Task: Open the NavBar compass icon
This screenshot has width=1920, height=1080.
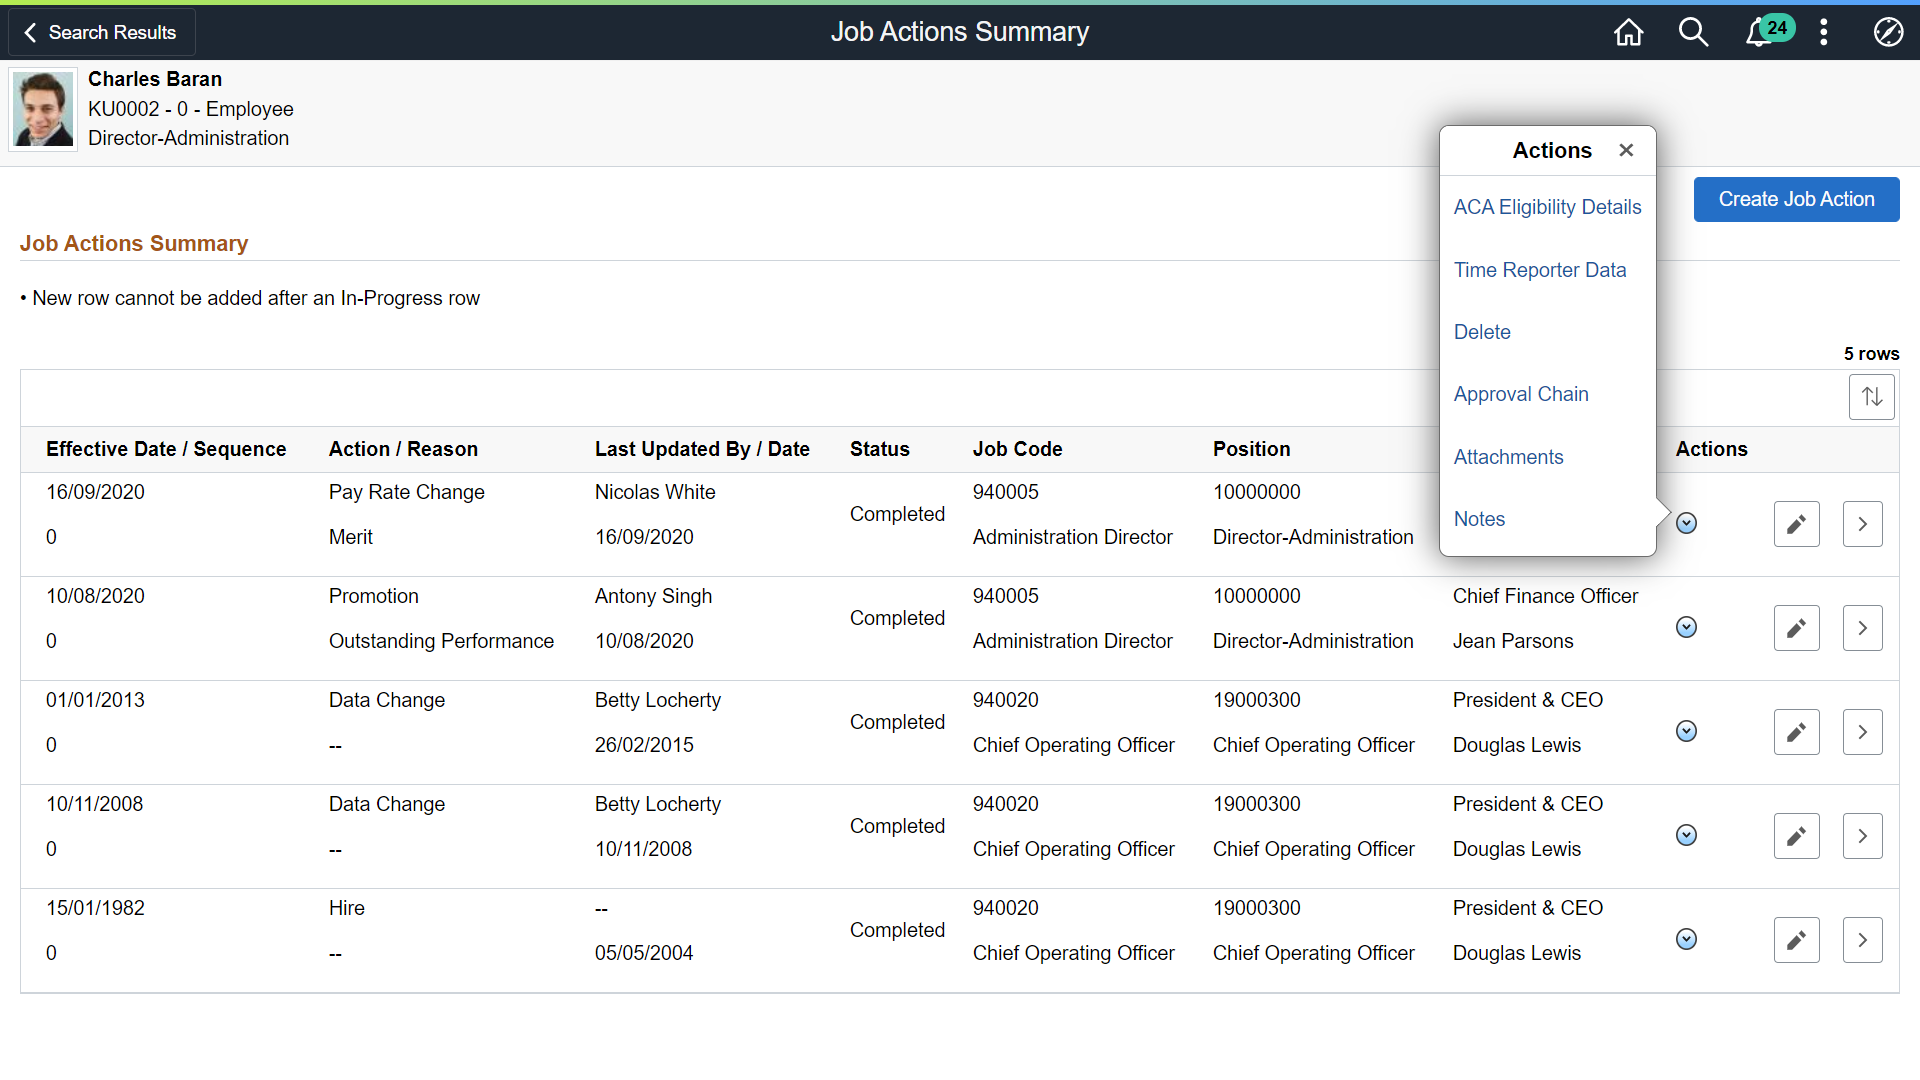Action: (x=1888, y=32)
